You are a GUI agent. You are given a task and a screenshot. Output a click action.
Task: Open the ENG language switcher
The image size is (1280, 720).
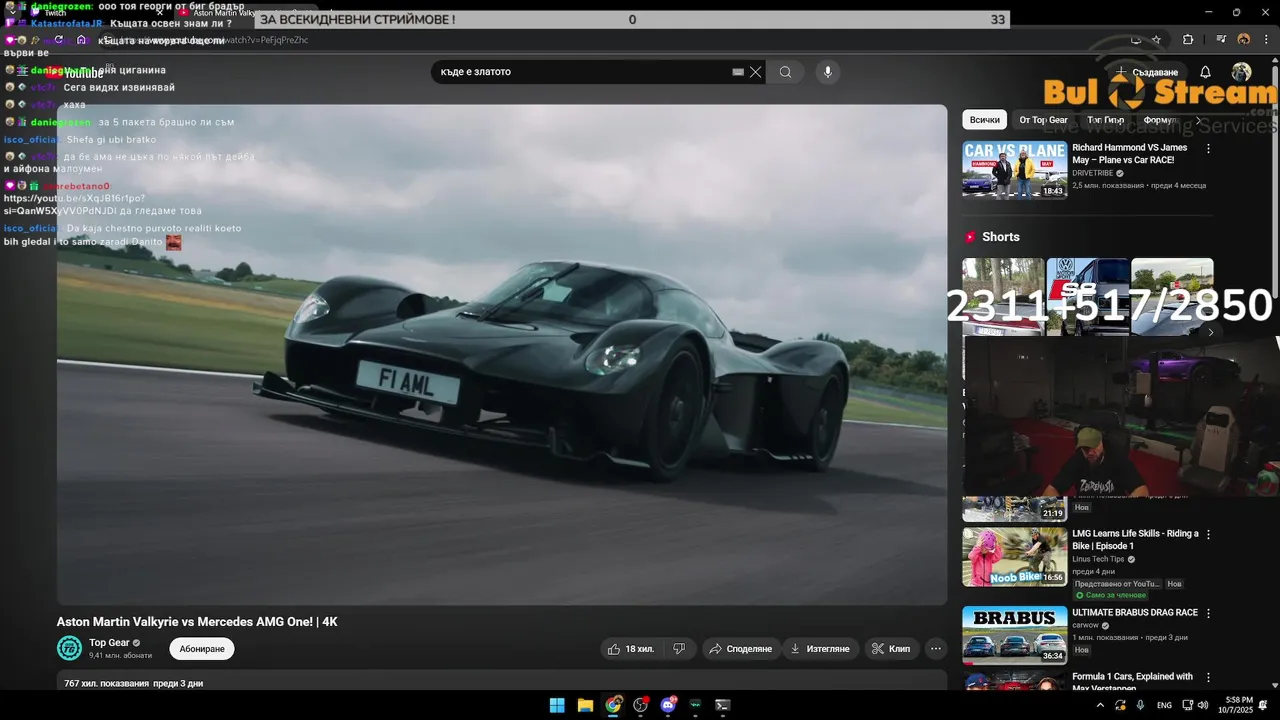tap(1164, 705)
